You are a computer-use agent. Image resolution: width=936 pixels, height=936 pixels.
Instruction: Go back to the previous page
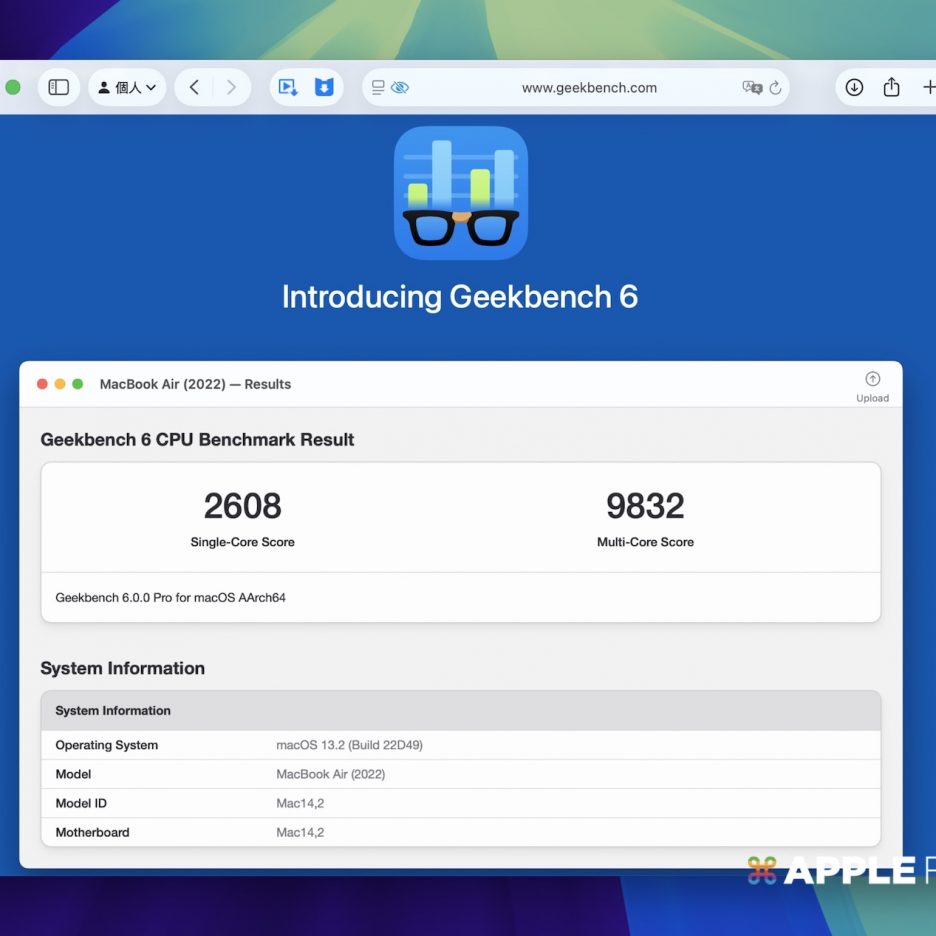pyautogui.click(x=194, y=88)
